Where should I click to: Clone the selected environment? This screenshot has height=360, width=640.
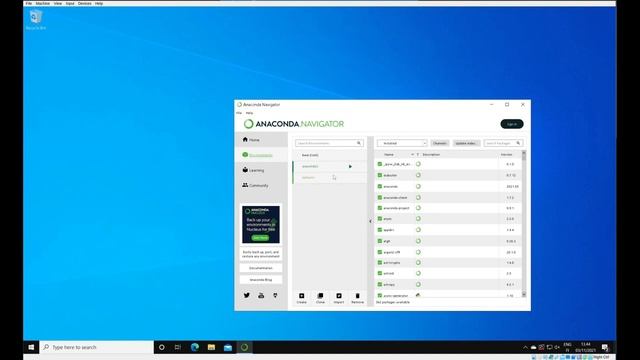[x=320, y=298]
